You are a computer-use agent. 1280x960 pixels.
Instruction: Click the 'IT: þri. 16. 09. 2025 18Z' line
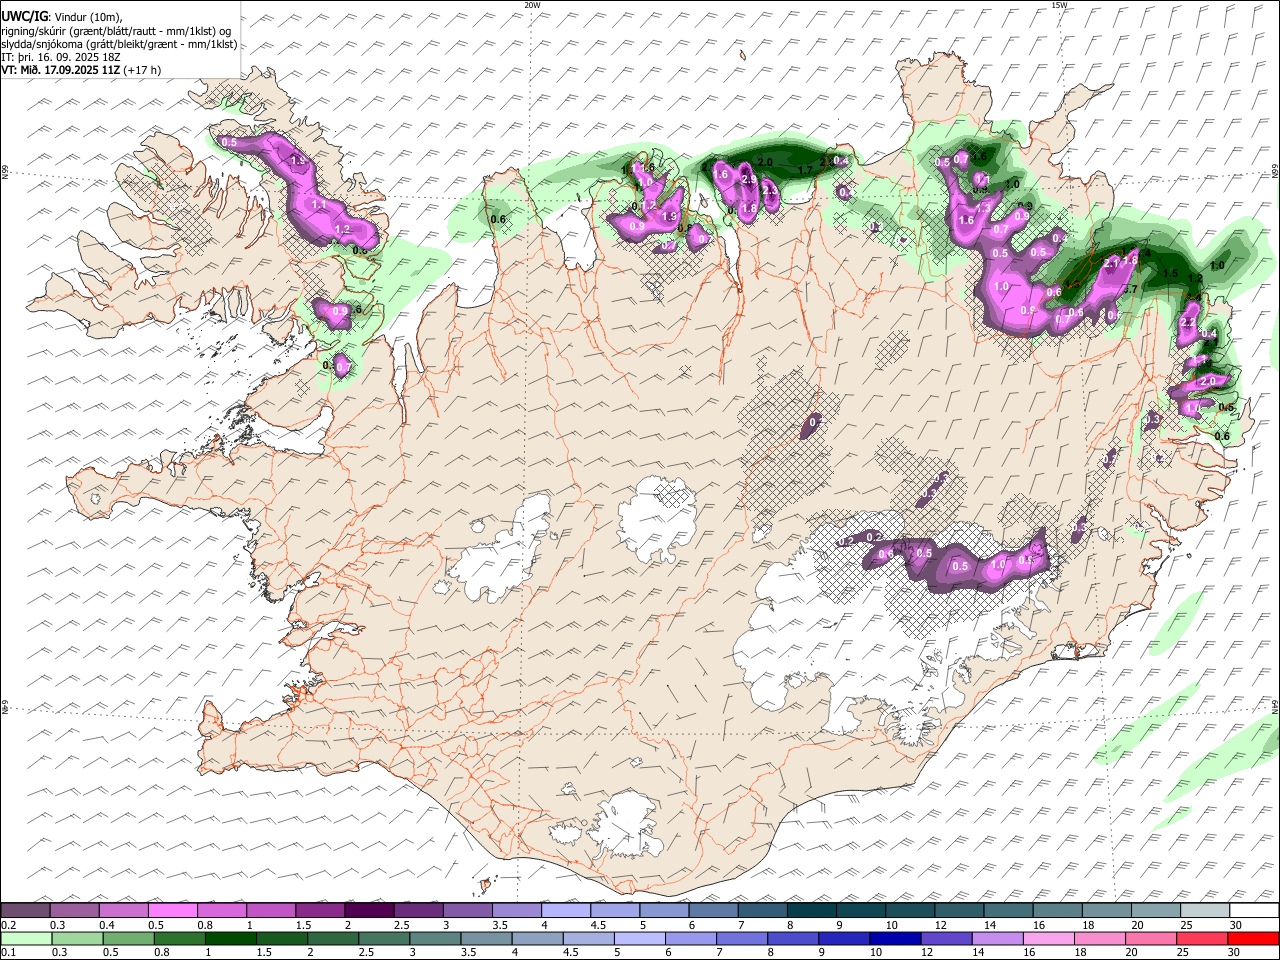pyautogui.click(x=61, y=58)
